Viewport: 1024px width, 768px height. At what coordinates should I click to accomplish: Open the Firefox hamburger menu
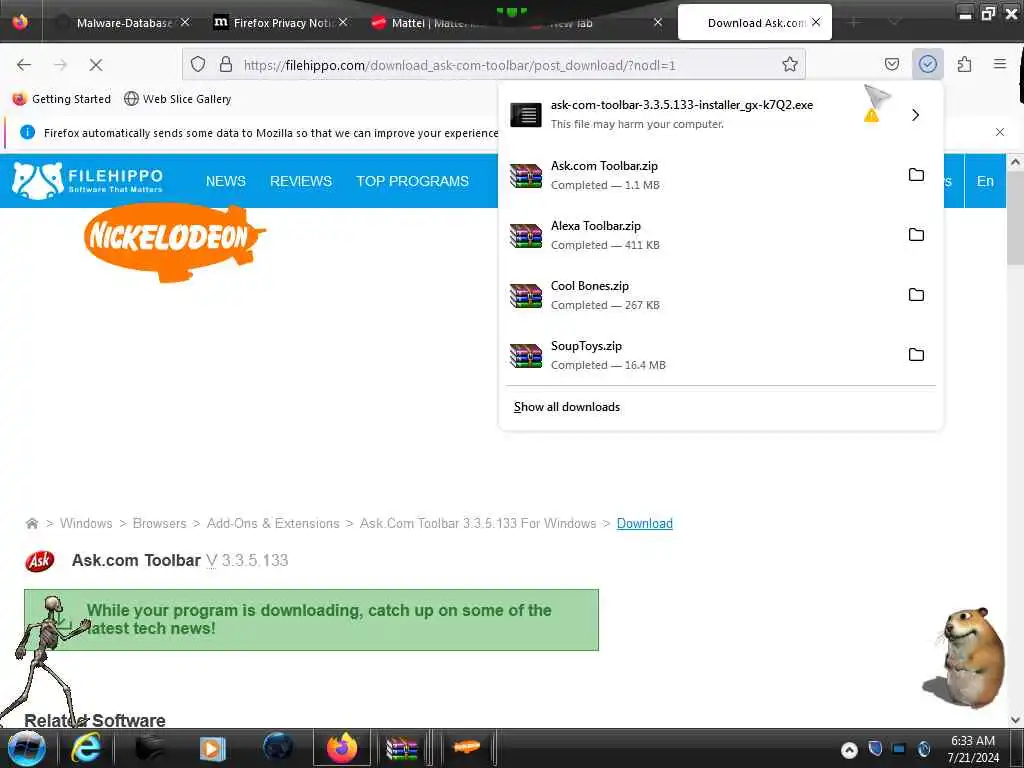(999, 64)
